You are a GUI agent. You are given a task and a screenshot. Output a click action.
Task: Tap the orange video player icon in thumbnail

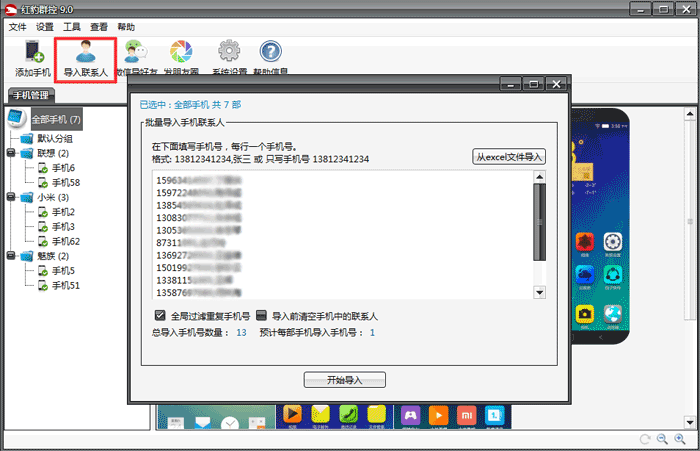292,414
